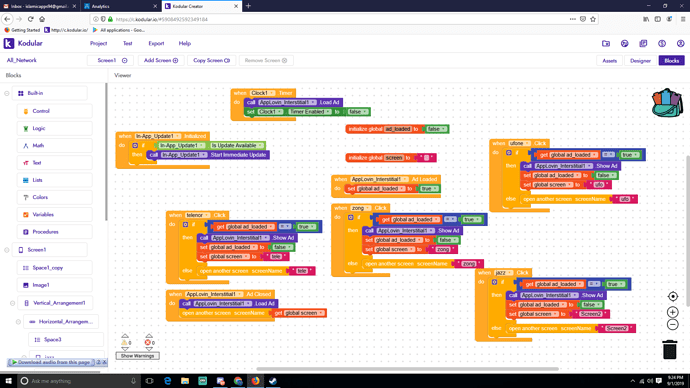Collapse Horizontal_Arrangement tree node

[18, 322]
